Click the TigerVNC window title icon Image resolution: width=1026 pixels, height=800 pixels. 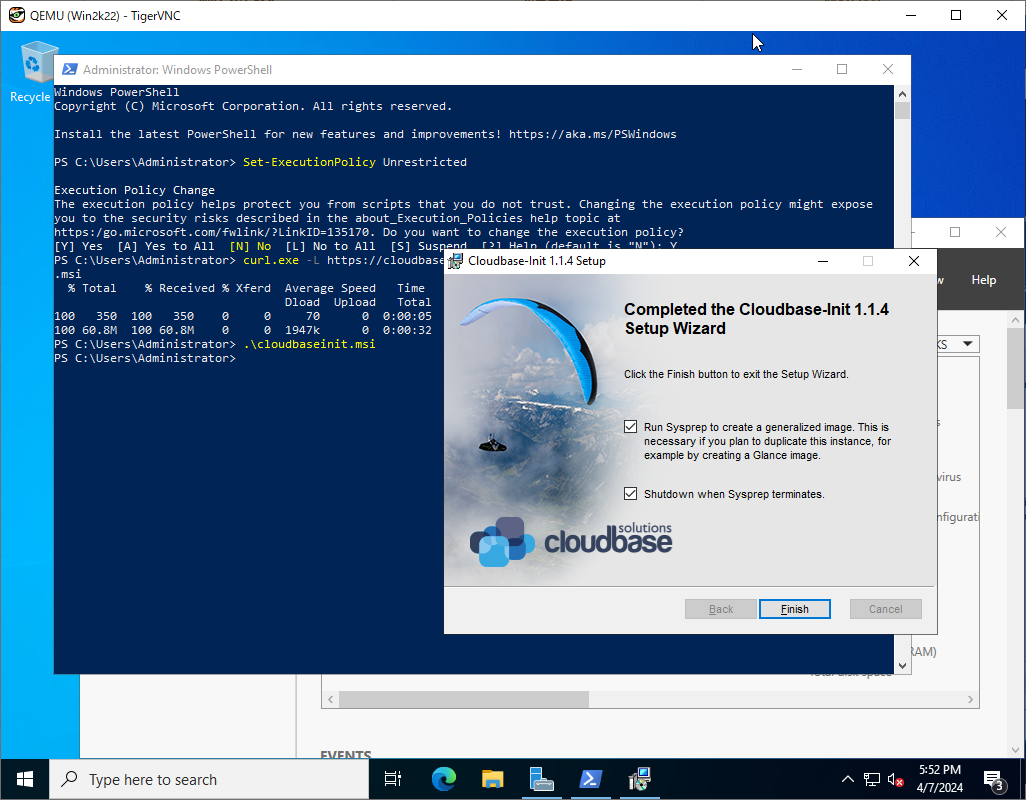[16, 15]
